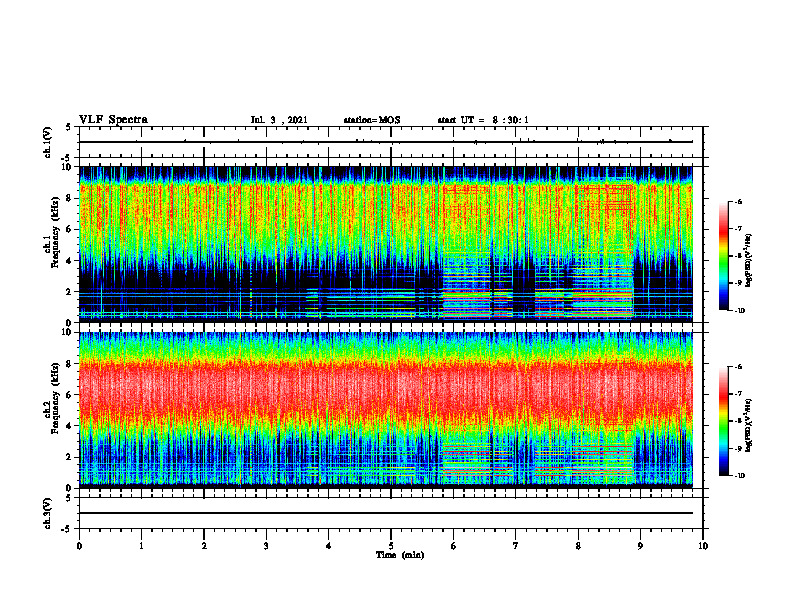
Task: Click the ch.1 color bar log(PSD) label
Action: pos(749,261)
